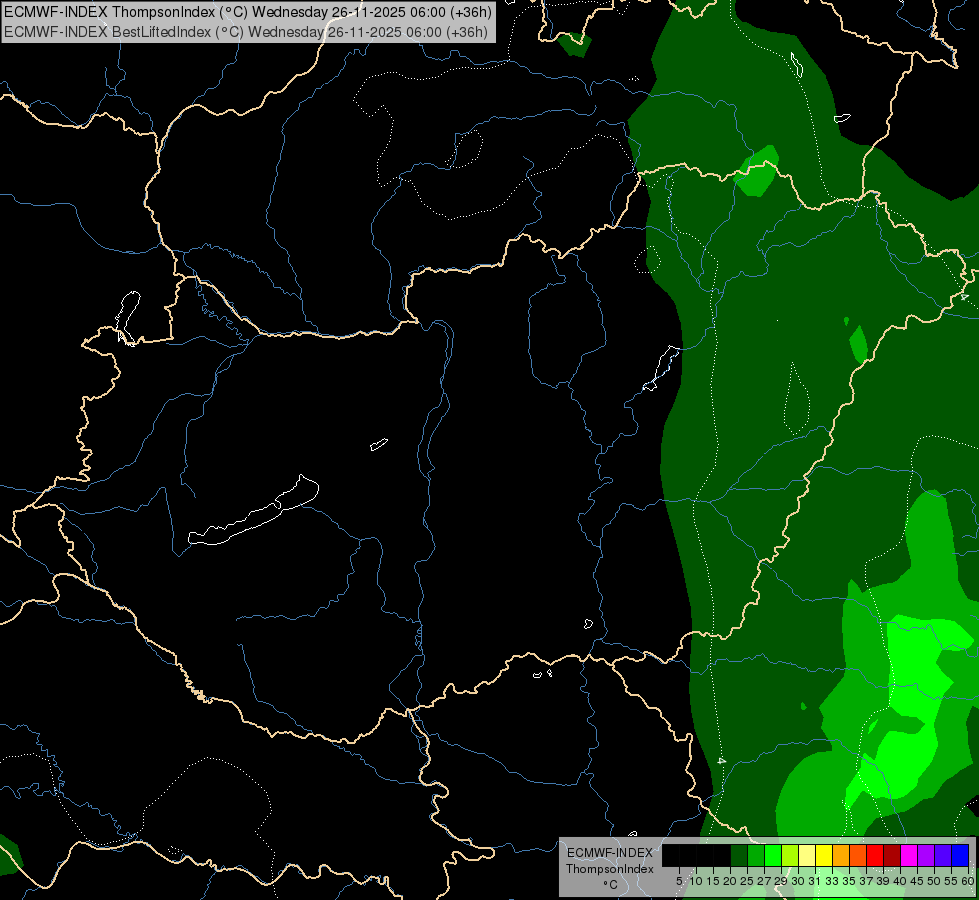
Task: Click the legend tick value 55
Action: [951, 881]
